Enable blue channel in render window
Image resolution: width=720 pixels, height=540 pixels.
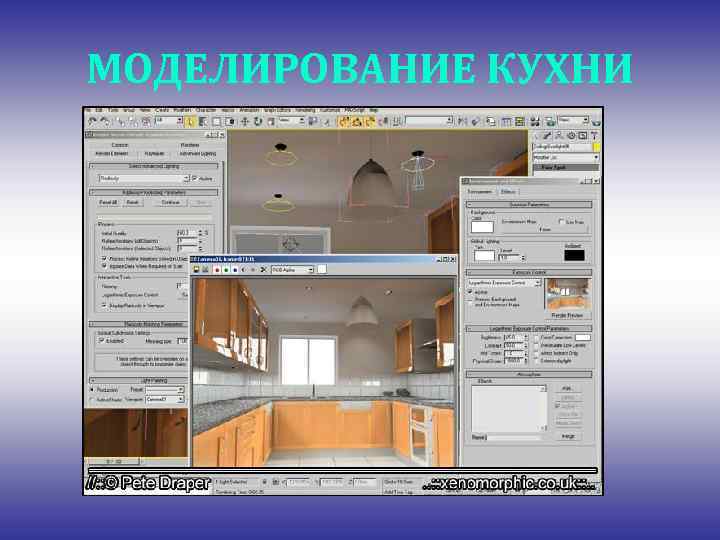(235, 270)
